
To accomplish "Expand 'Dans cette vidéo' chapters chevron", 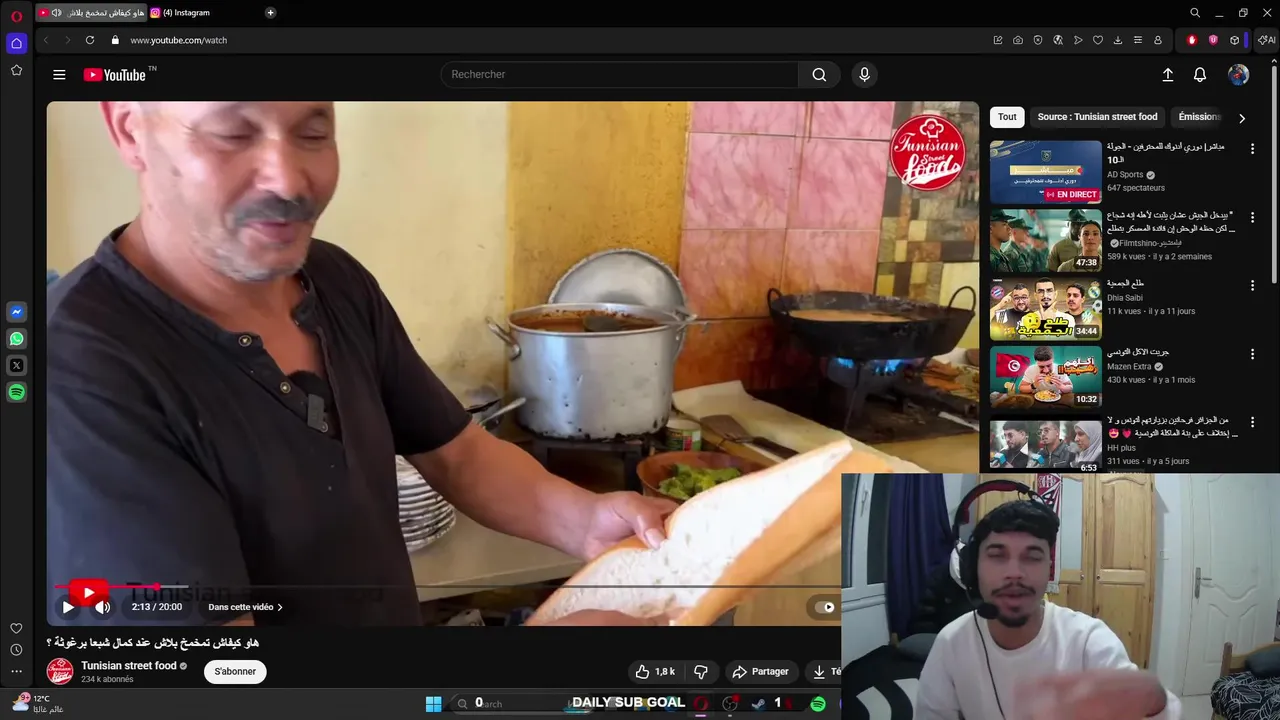I will (x=280, y=607).
